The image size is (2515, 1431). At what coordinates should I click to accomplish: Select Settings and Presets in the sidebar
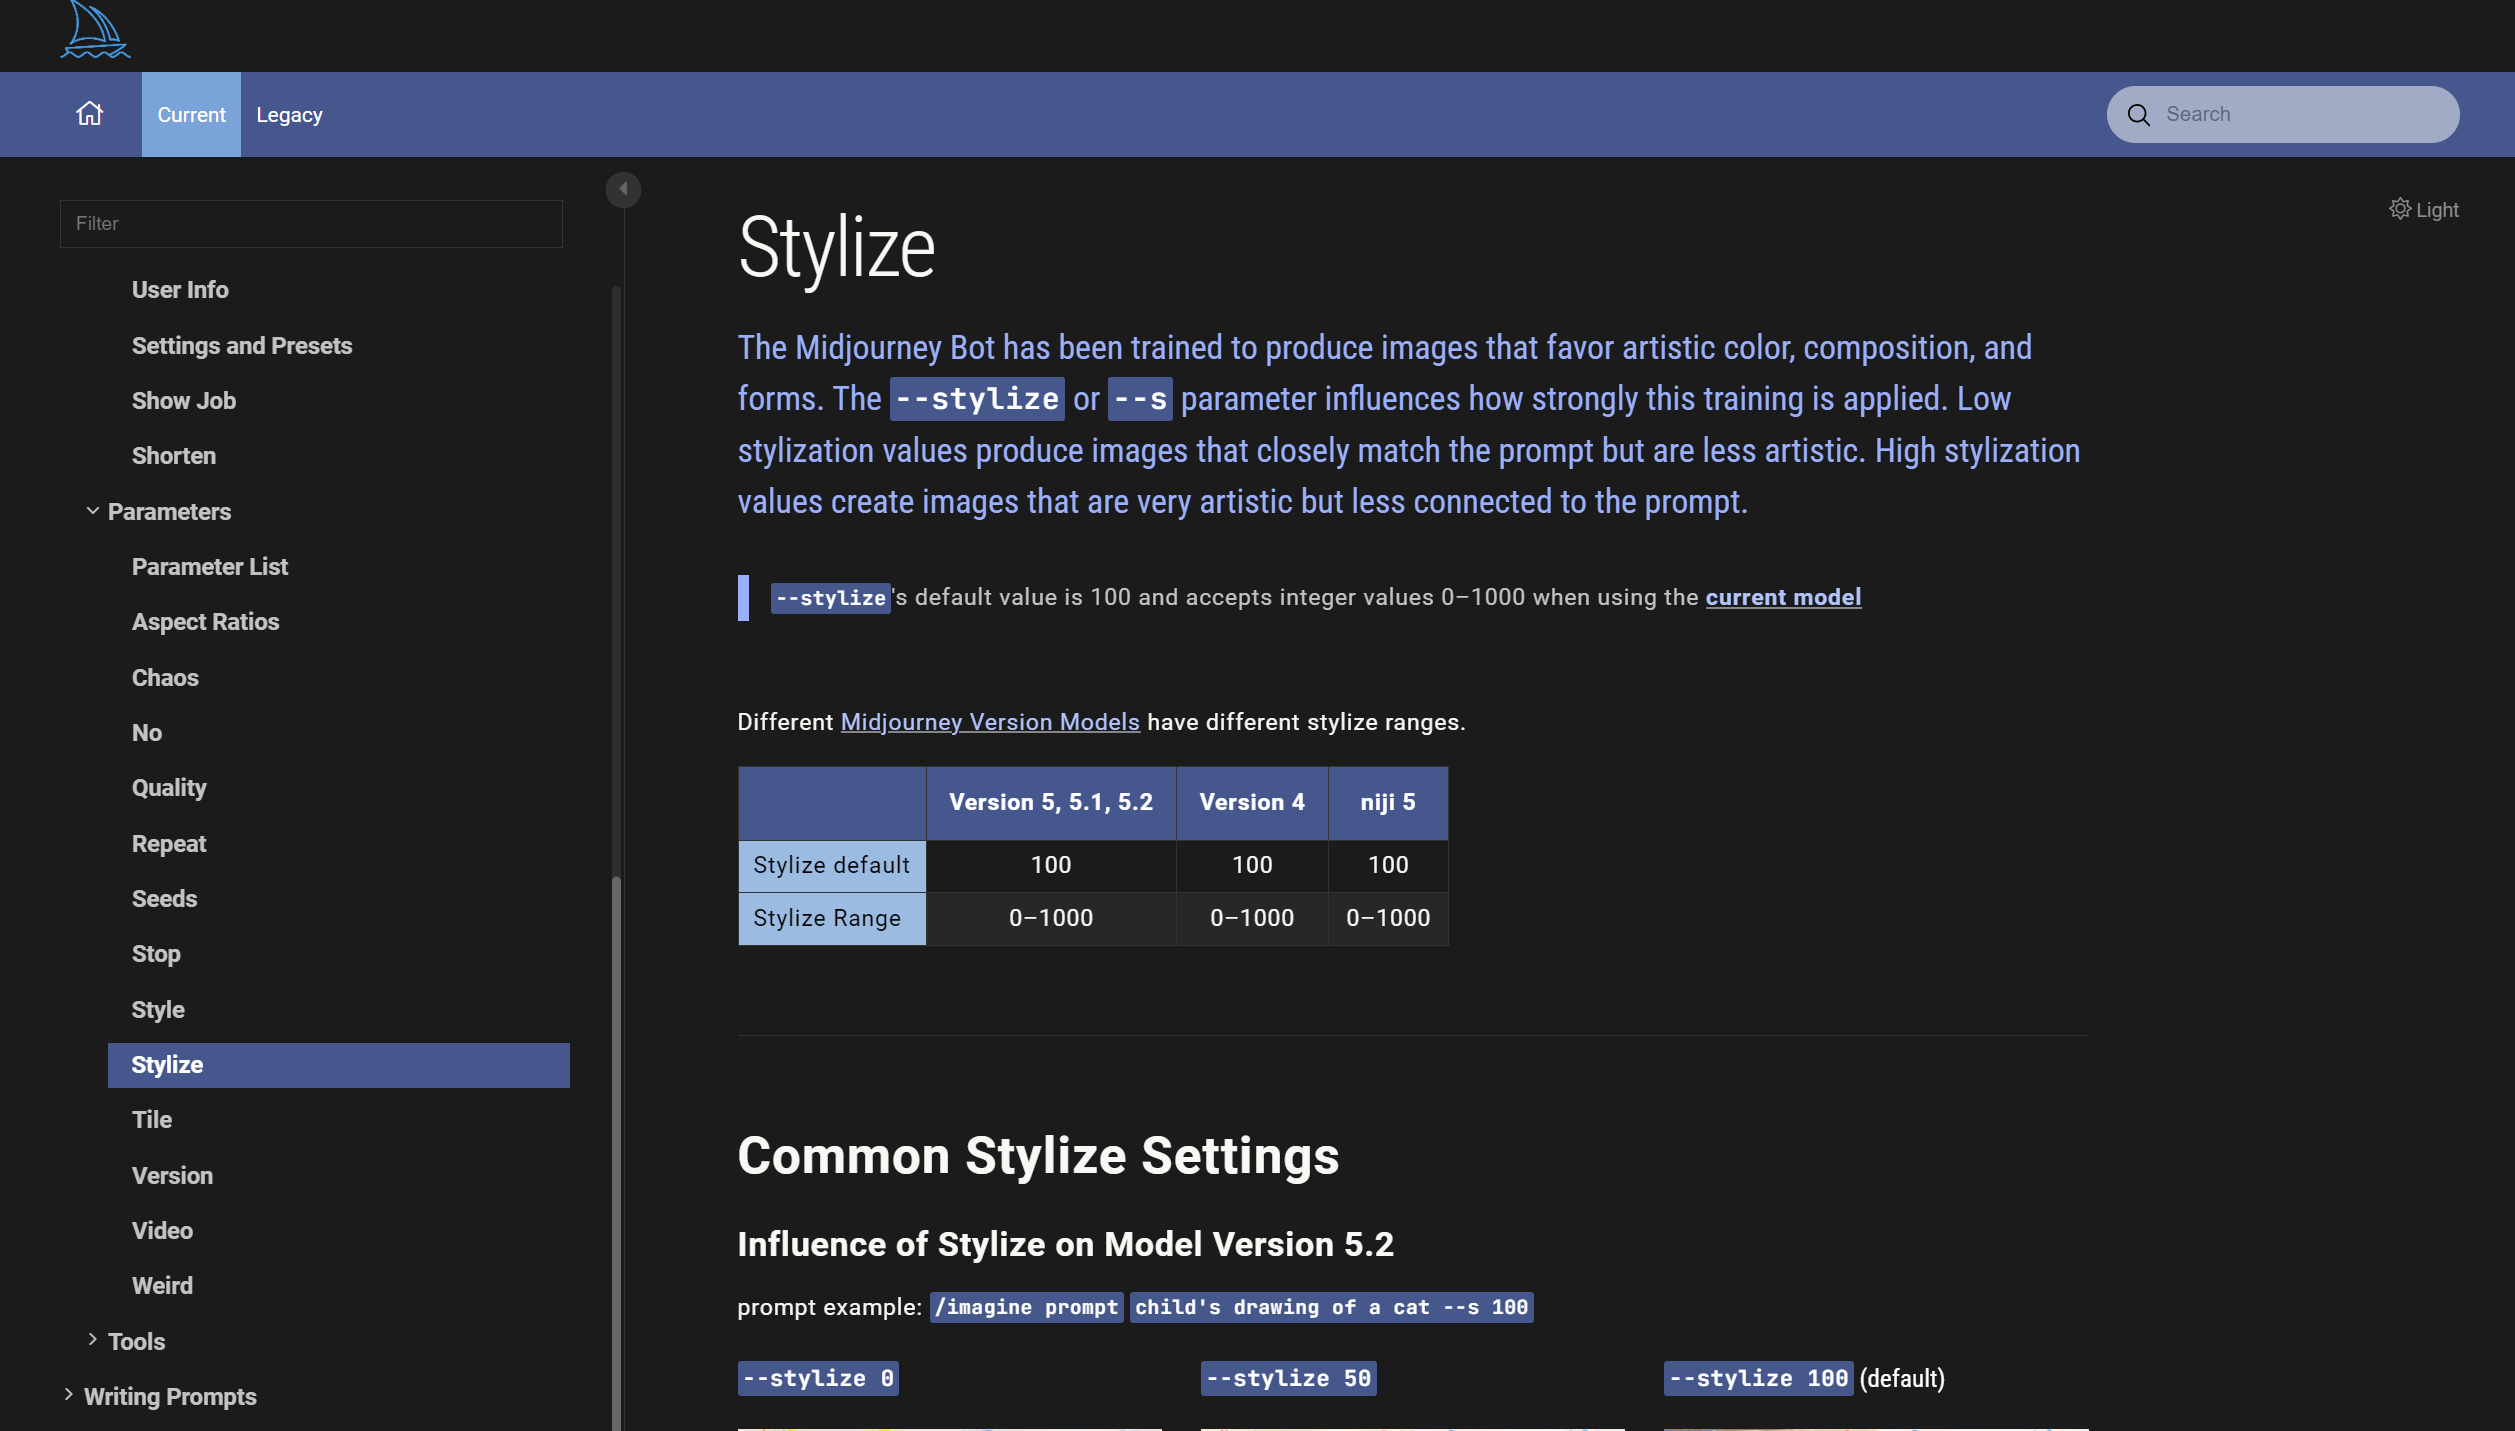coord(241,346)
